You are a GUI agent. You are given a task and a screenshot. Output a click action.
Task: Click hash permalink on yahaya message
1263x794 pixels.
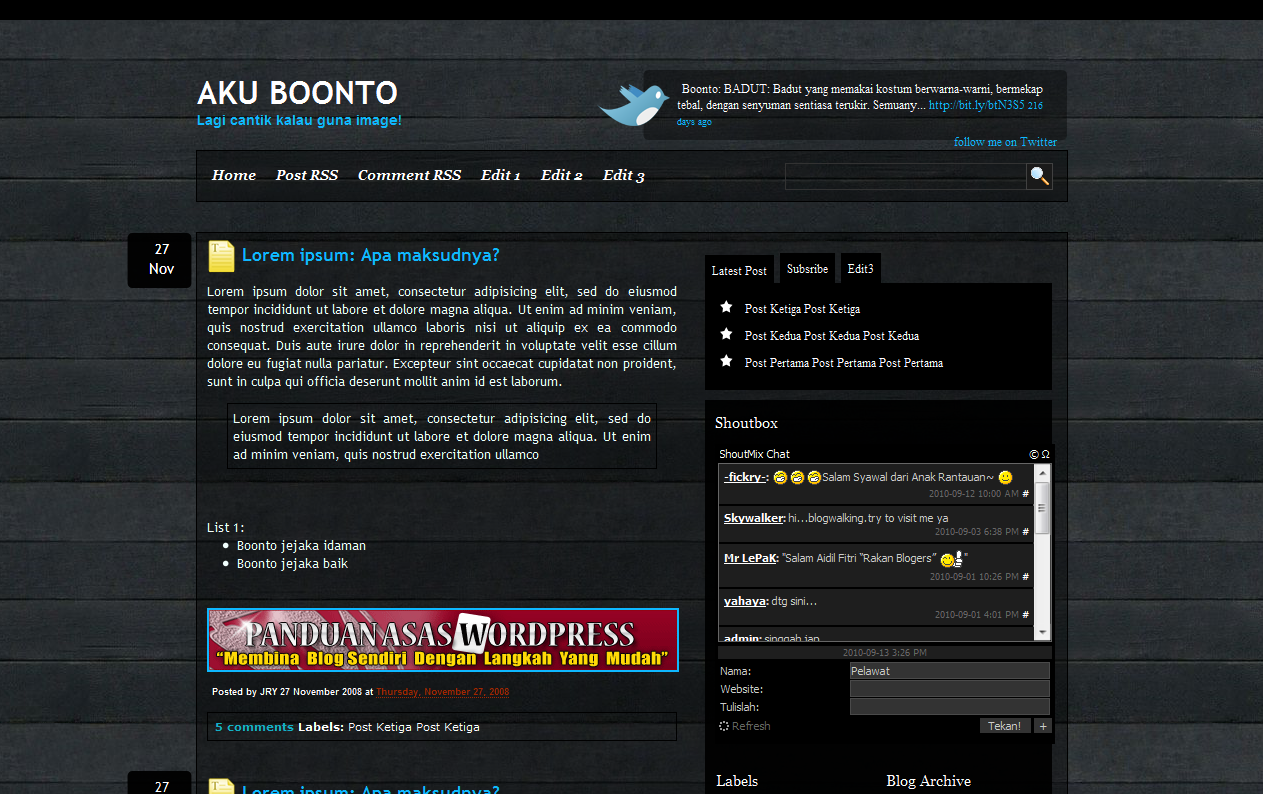point(1025,615)
